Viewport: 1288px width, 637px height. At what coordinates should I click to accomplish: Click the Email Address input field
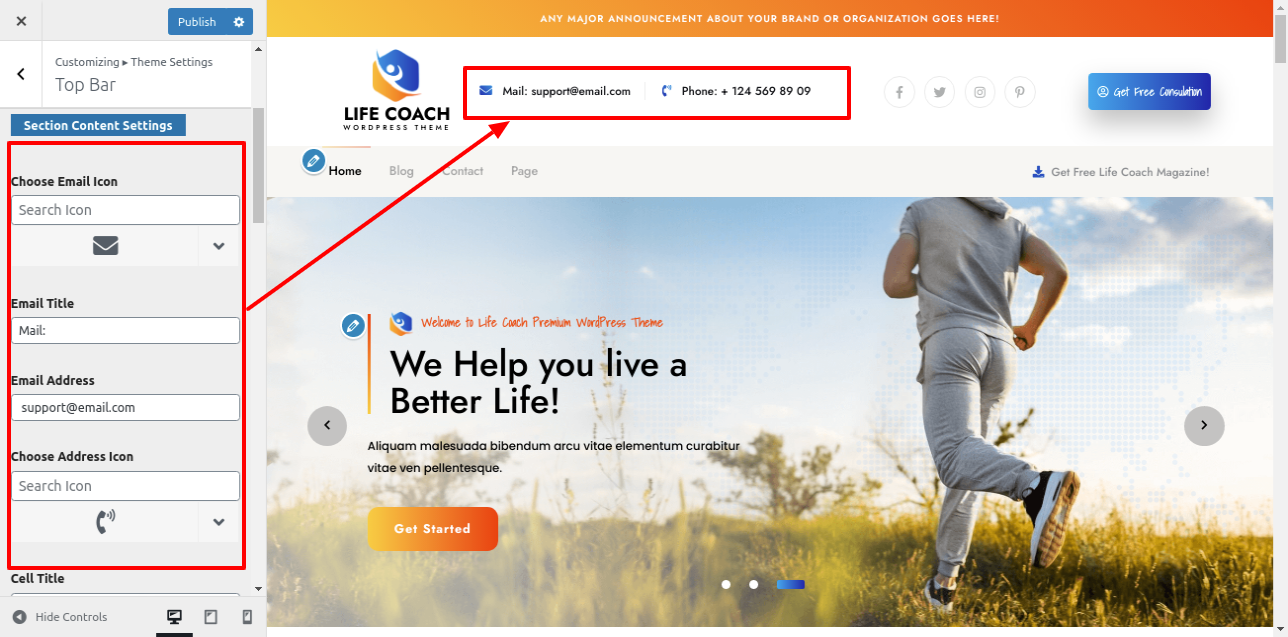point(125,408)
